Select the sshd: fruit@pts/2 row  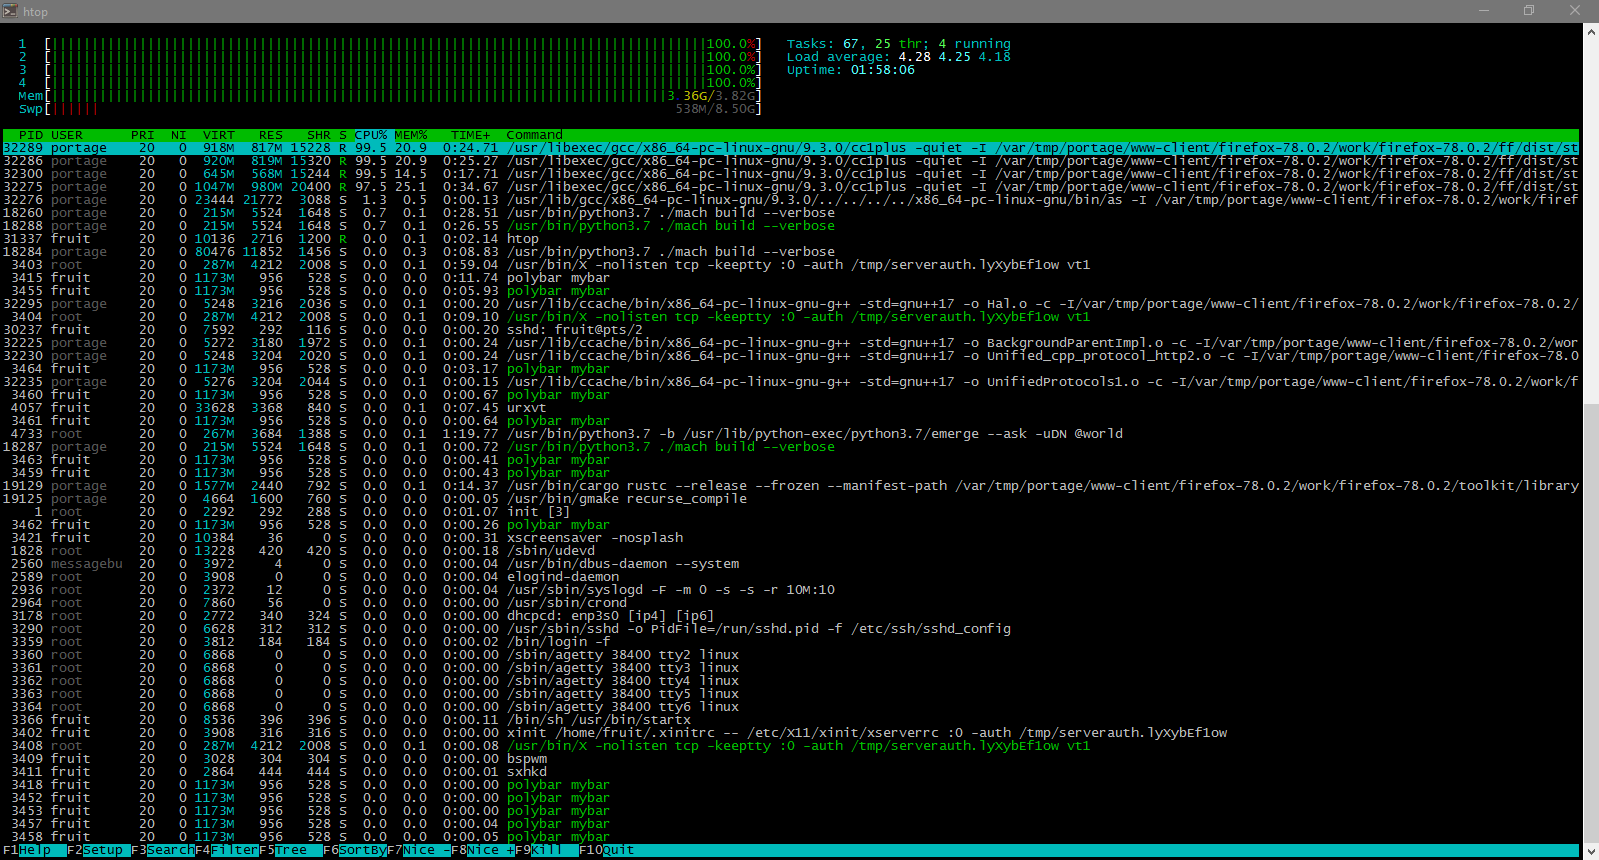coord(791,330)
